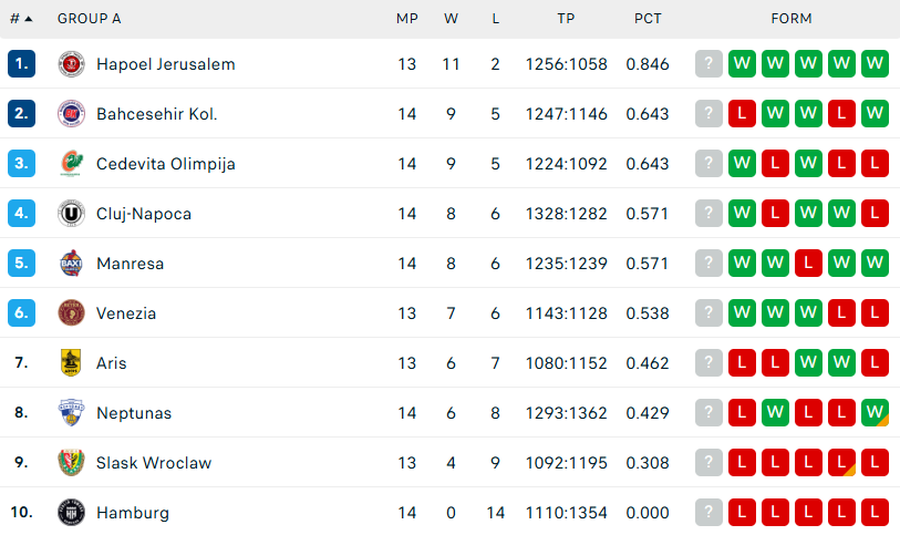Click the Hamburg team logo
The width and height of the screenshot is (900, 535).
point(71,513)
